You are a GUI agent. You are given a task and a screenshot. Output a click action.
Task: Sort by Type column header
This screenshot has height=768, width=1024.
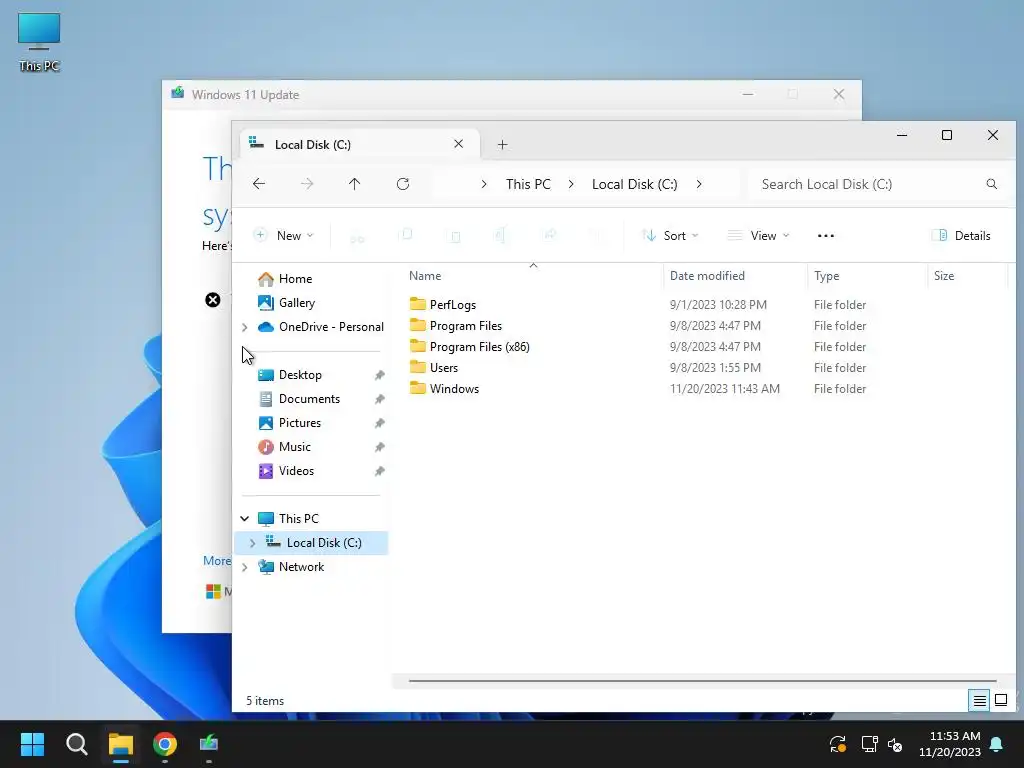867,276
